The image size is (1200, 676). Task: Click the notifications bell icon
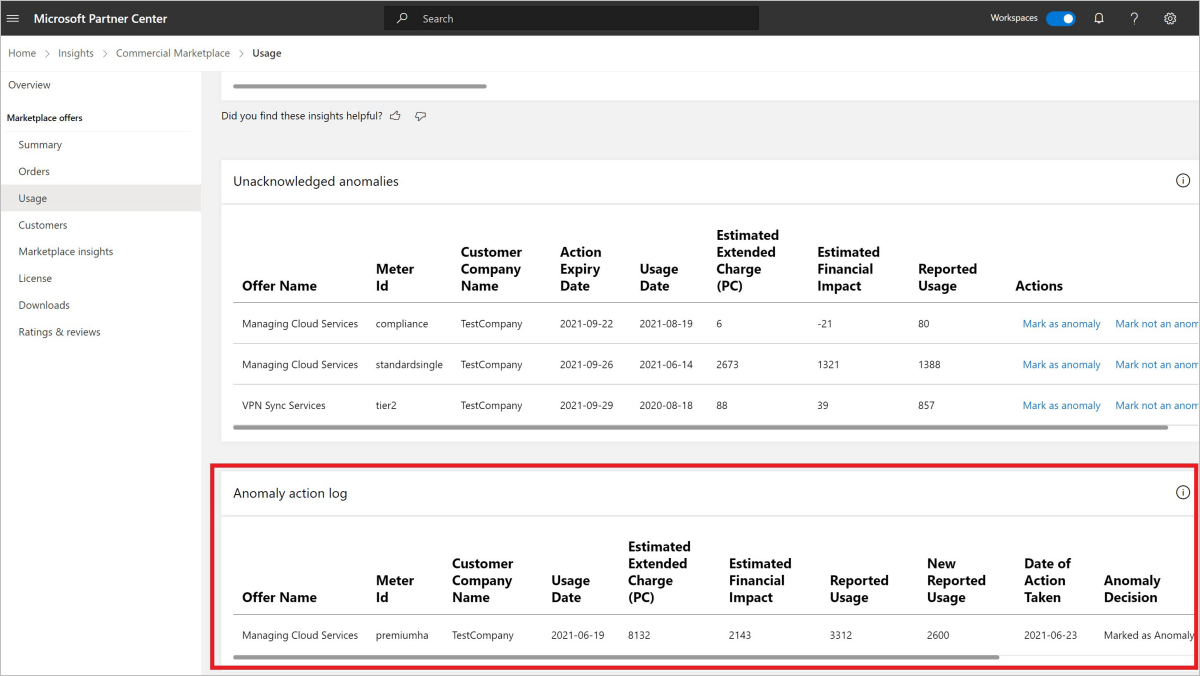(x=1099, y=18)
